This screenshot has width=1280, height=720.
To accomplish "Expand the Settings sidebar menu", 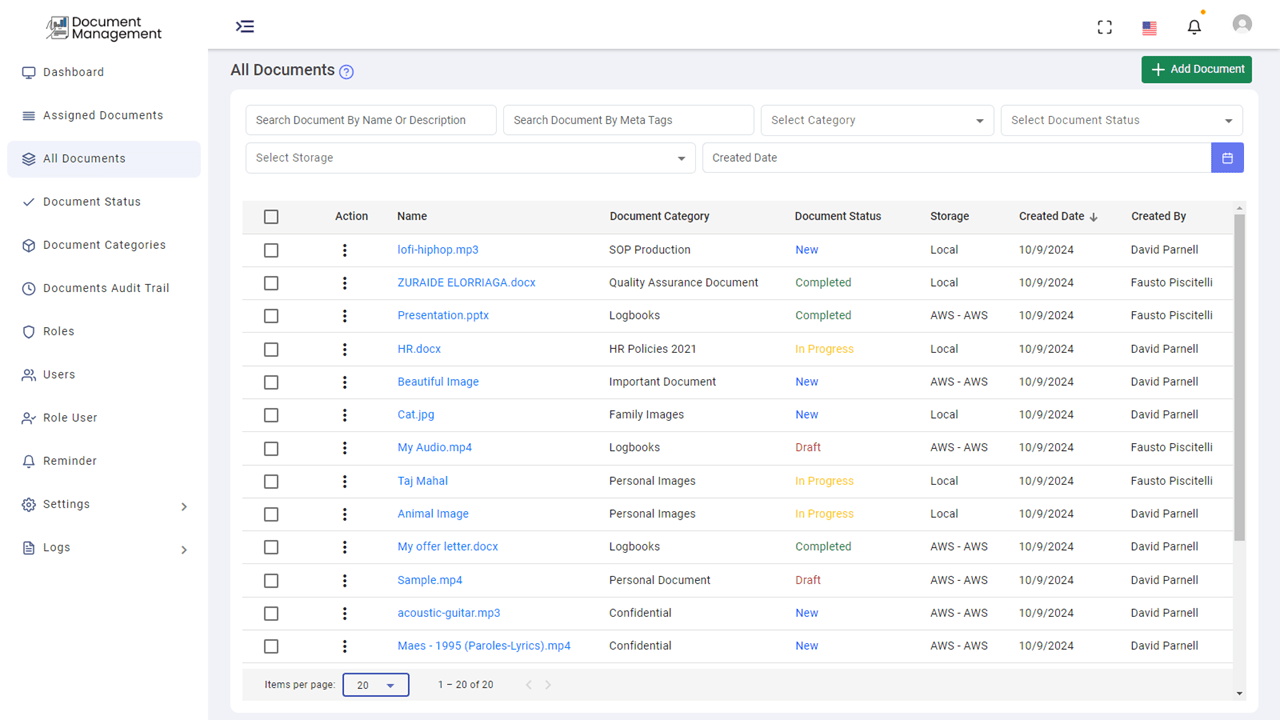I will point(104,505).
